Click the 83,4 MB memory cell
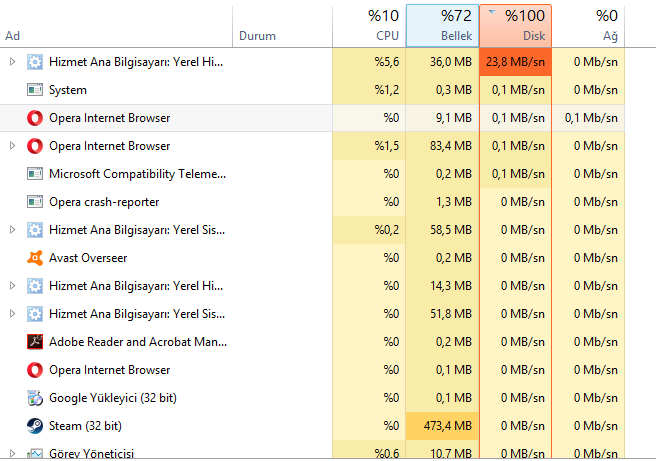The height and width of the screenshot is (461, 656). point(442,146)
